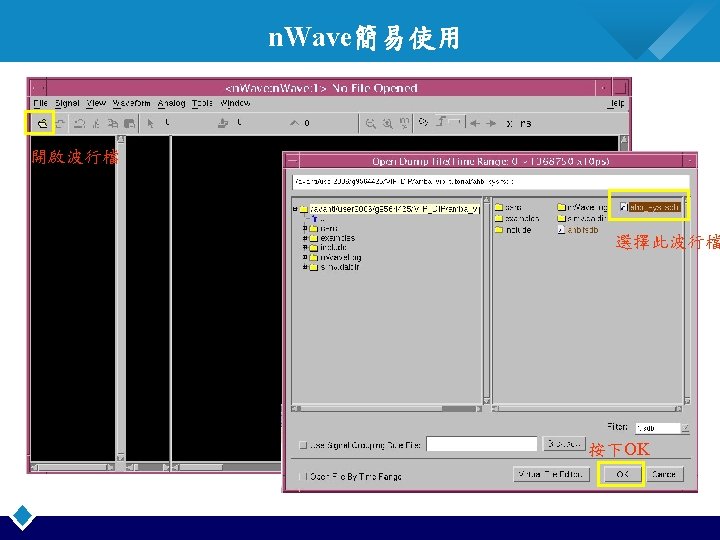The height and width of the screenshot is (540, 720).
Task: Expand the demo folder in directory tree
Action: 305,228
